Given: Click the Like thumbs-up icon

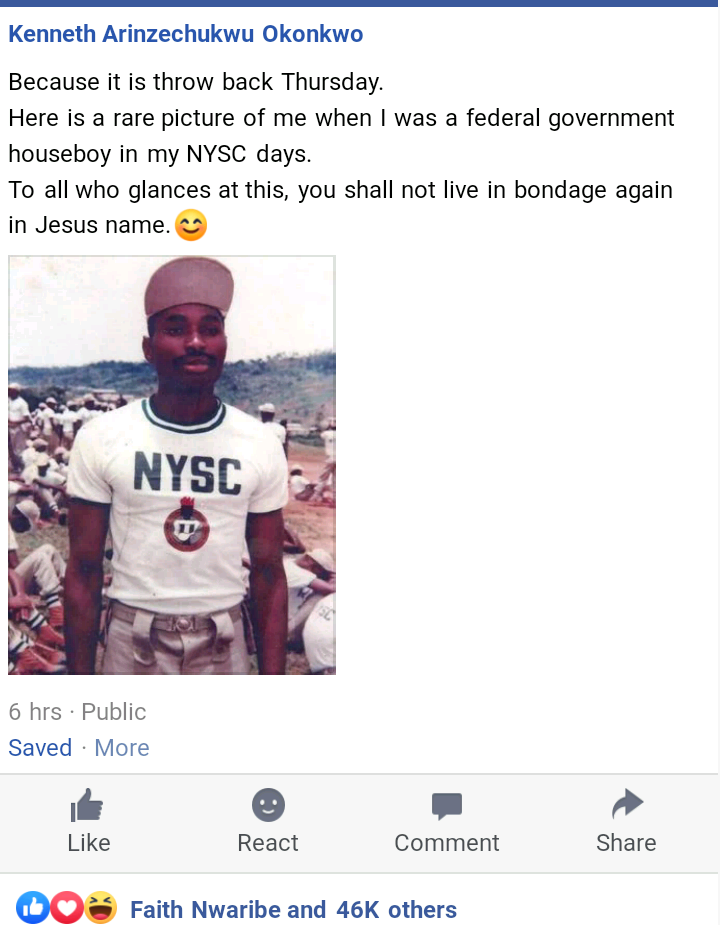Looking at the screenshot, I should [x=87, y=805].
